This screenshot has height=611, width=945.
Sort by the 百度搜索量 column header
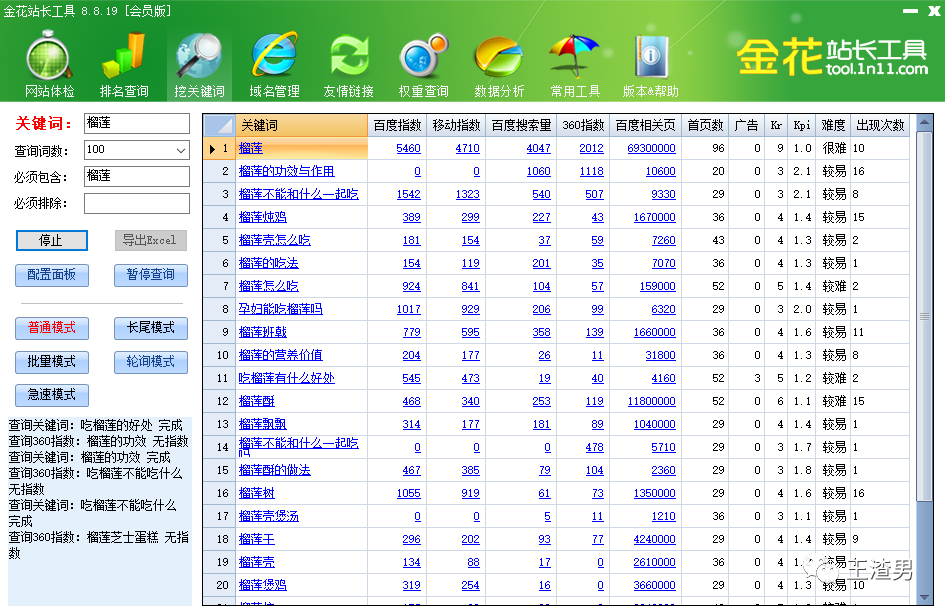(x=521, y=125)
